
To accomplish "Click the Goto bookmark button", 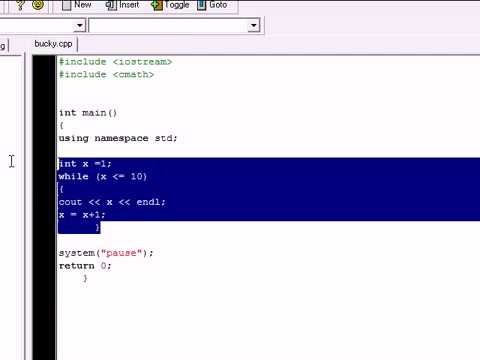I will click(x=212, y=5).
